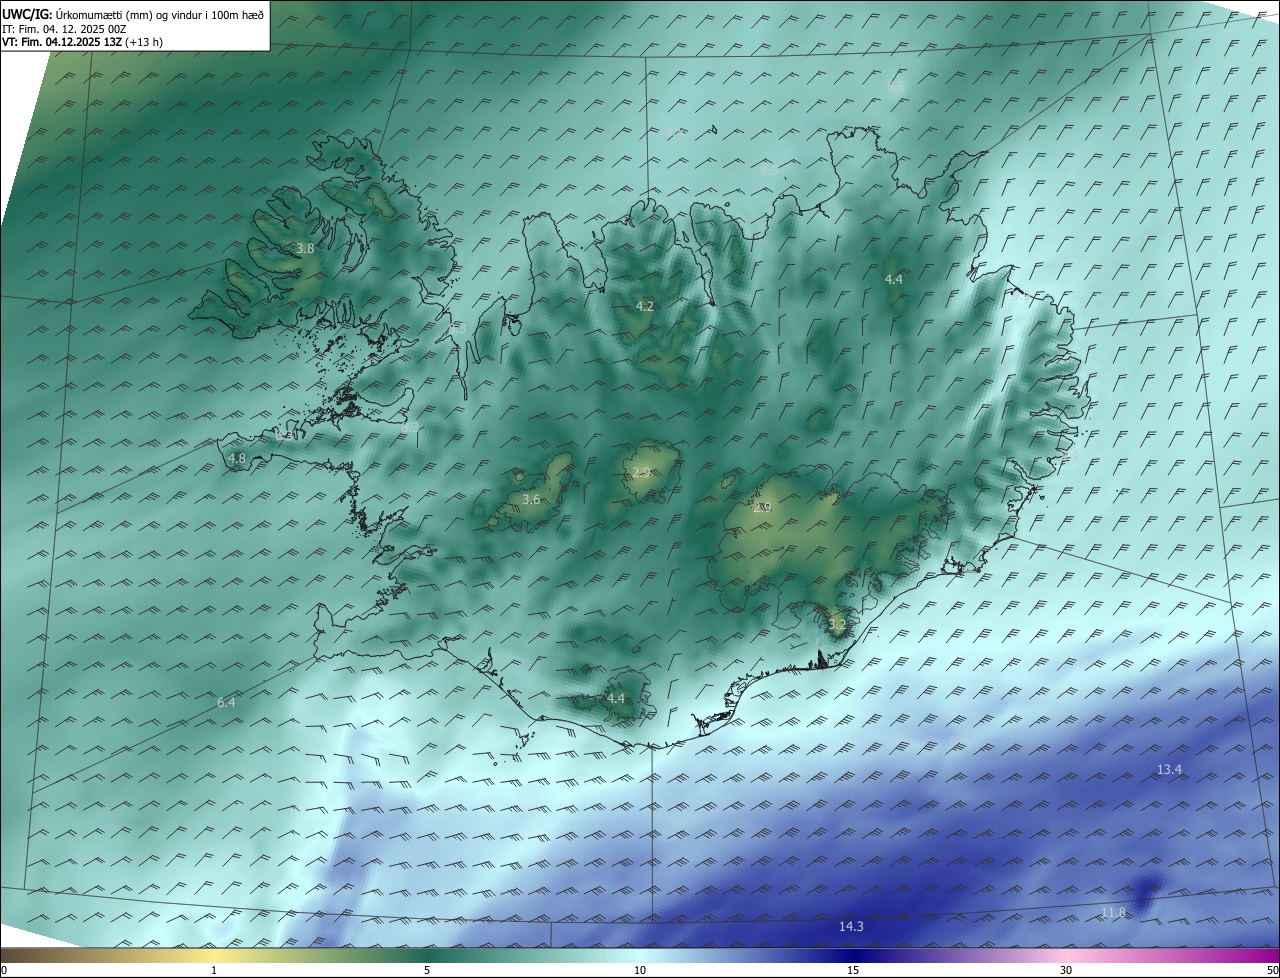Select the IT: Fim. 04. 12. 2025 00Z line
Viewport: 1280px width, 978px height.
(x=66, y=30)
